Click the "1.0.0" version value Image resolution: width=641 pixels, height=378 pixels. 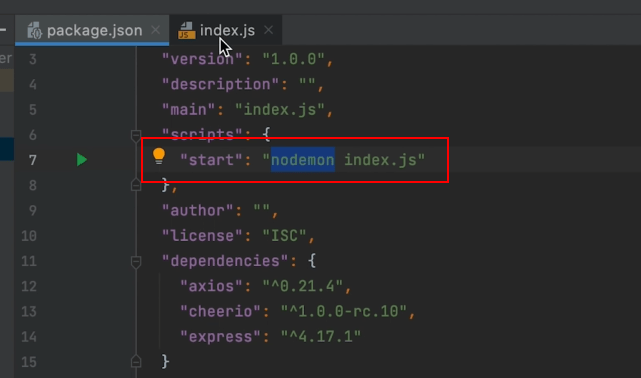(x=294, y=60)
